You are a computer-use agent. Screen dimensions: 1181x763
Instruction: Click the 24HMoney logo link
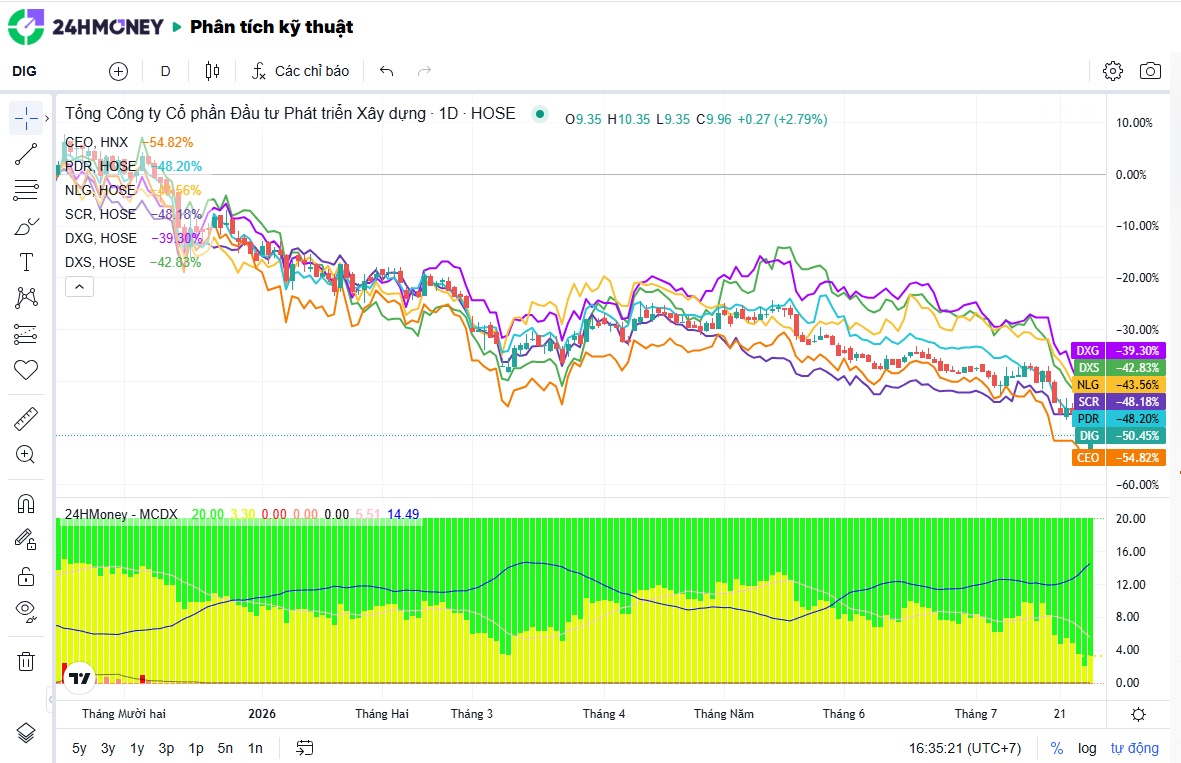pos(86,27)
